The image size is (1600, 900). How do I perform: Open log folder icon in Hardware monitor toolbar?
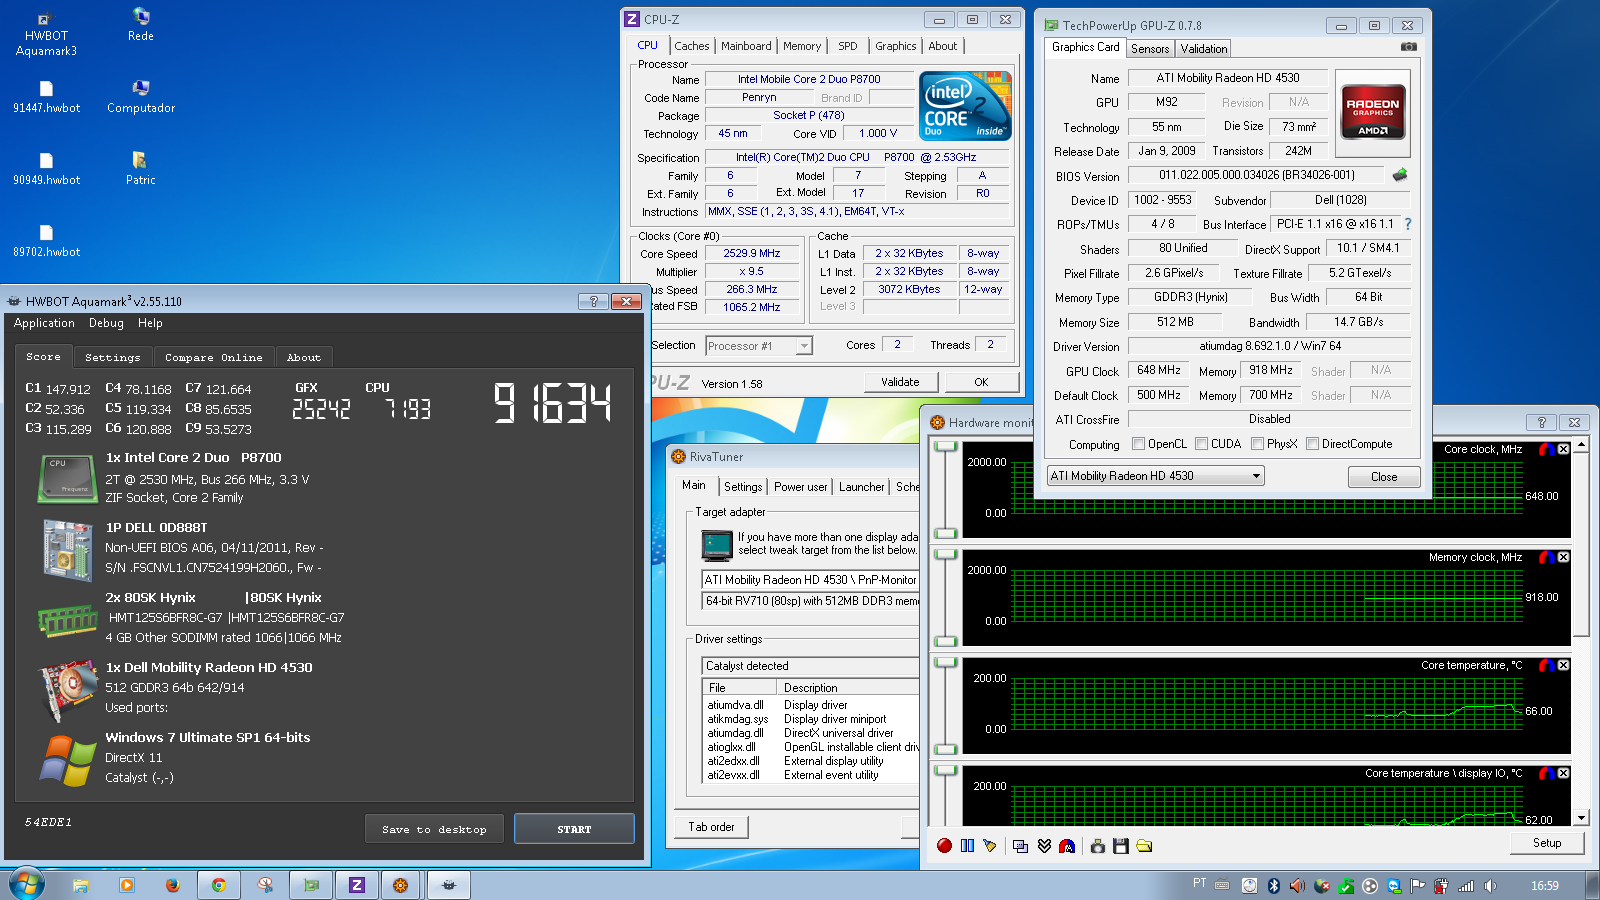pyautogui.click(x=1144, y=846)
